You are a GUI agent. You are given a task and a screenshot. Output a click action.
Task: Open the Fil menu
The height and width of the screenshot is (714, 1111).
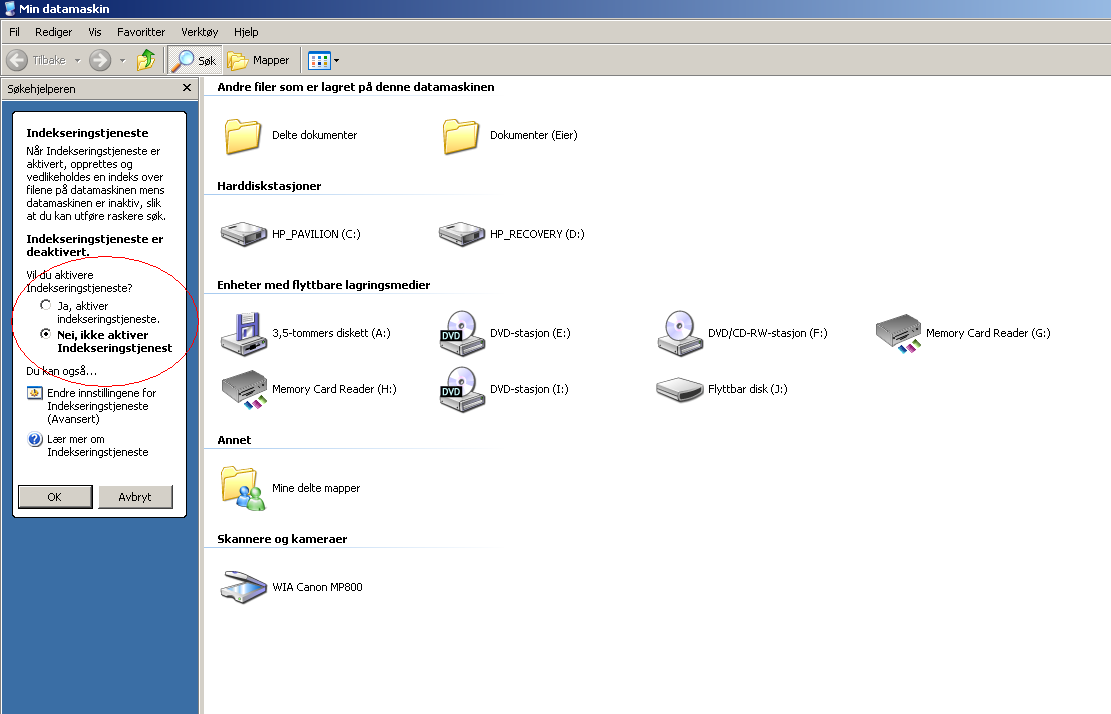14,32
